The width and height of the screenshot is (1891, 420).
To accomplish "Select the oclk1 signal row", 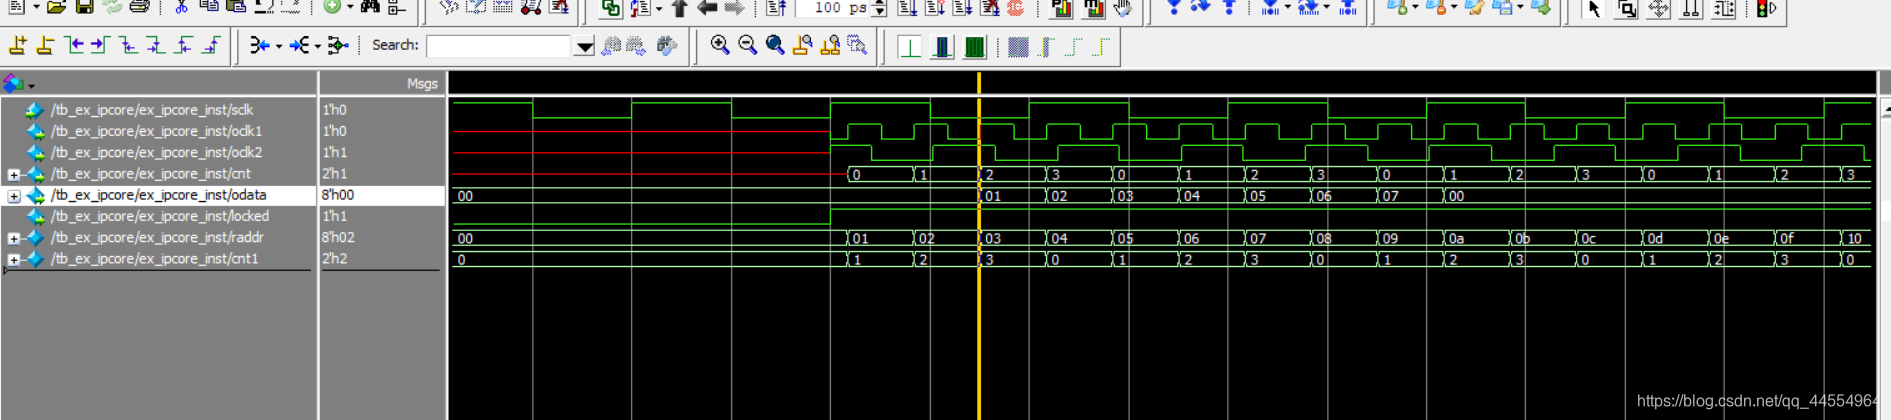I will 158,131.
